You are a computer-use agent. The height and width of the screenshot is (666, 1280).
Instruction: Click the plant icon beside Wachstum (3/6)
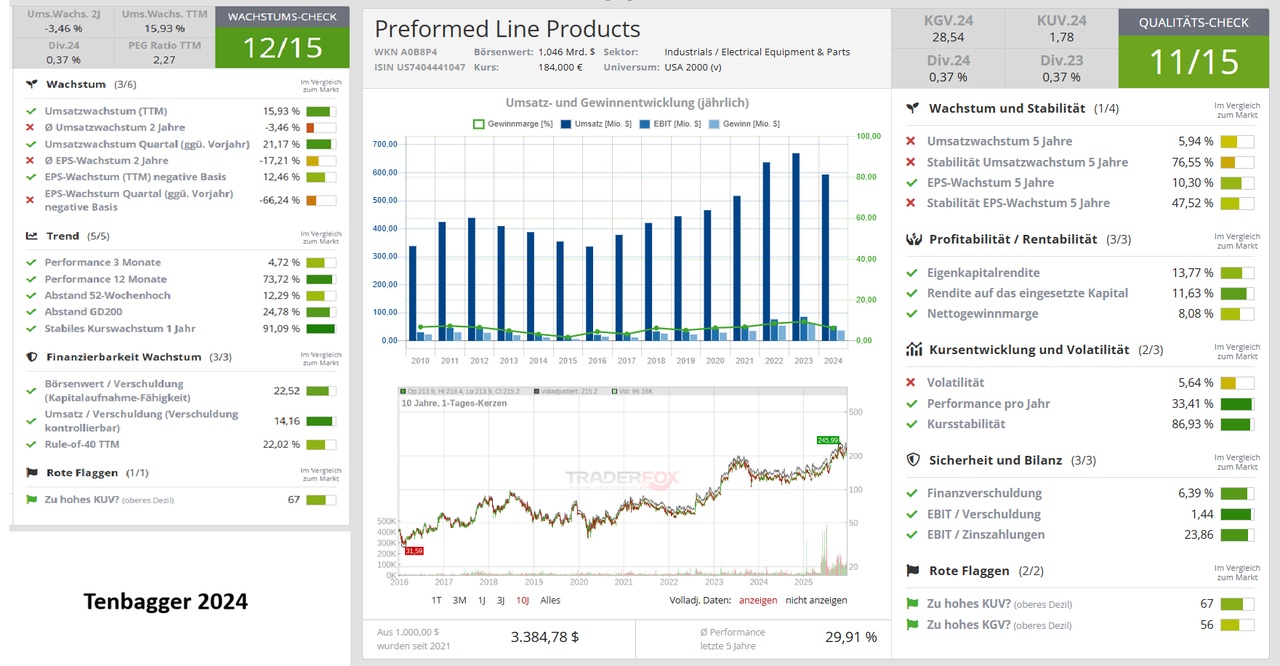(32, 85)
